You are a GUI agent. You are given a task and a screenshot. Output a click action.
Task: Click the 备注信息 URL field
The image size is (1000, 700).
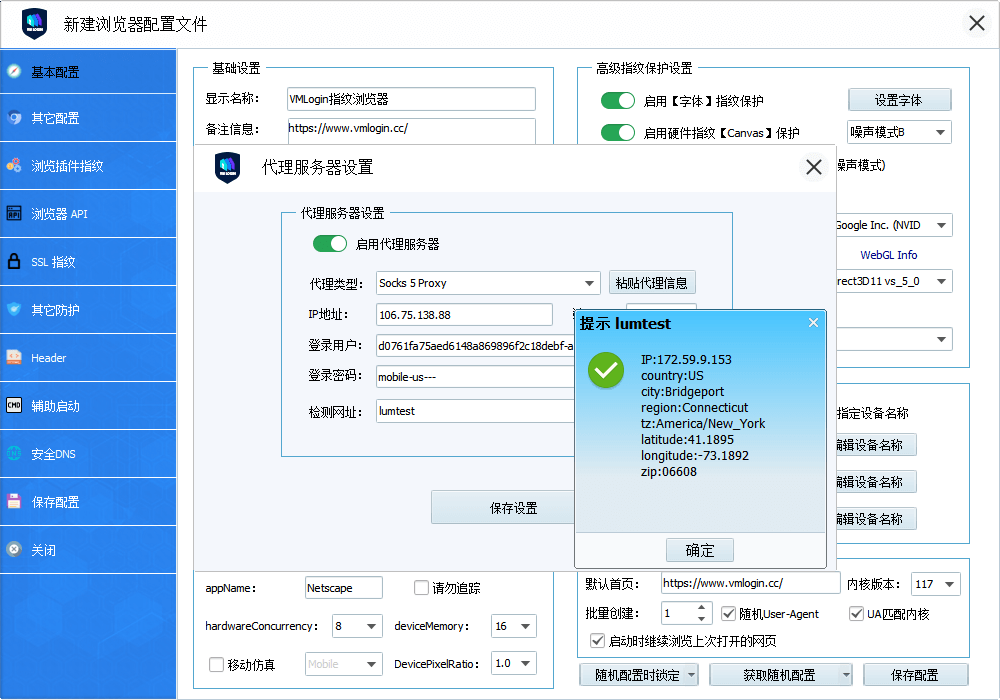411,129
